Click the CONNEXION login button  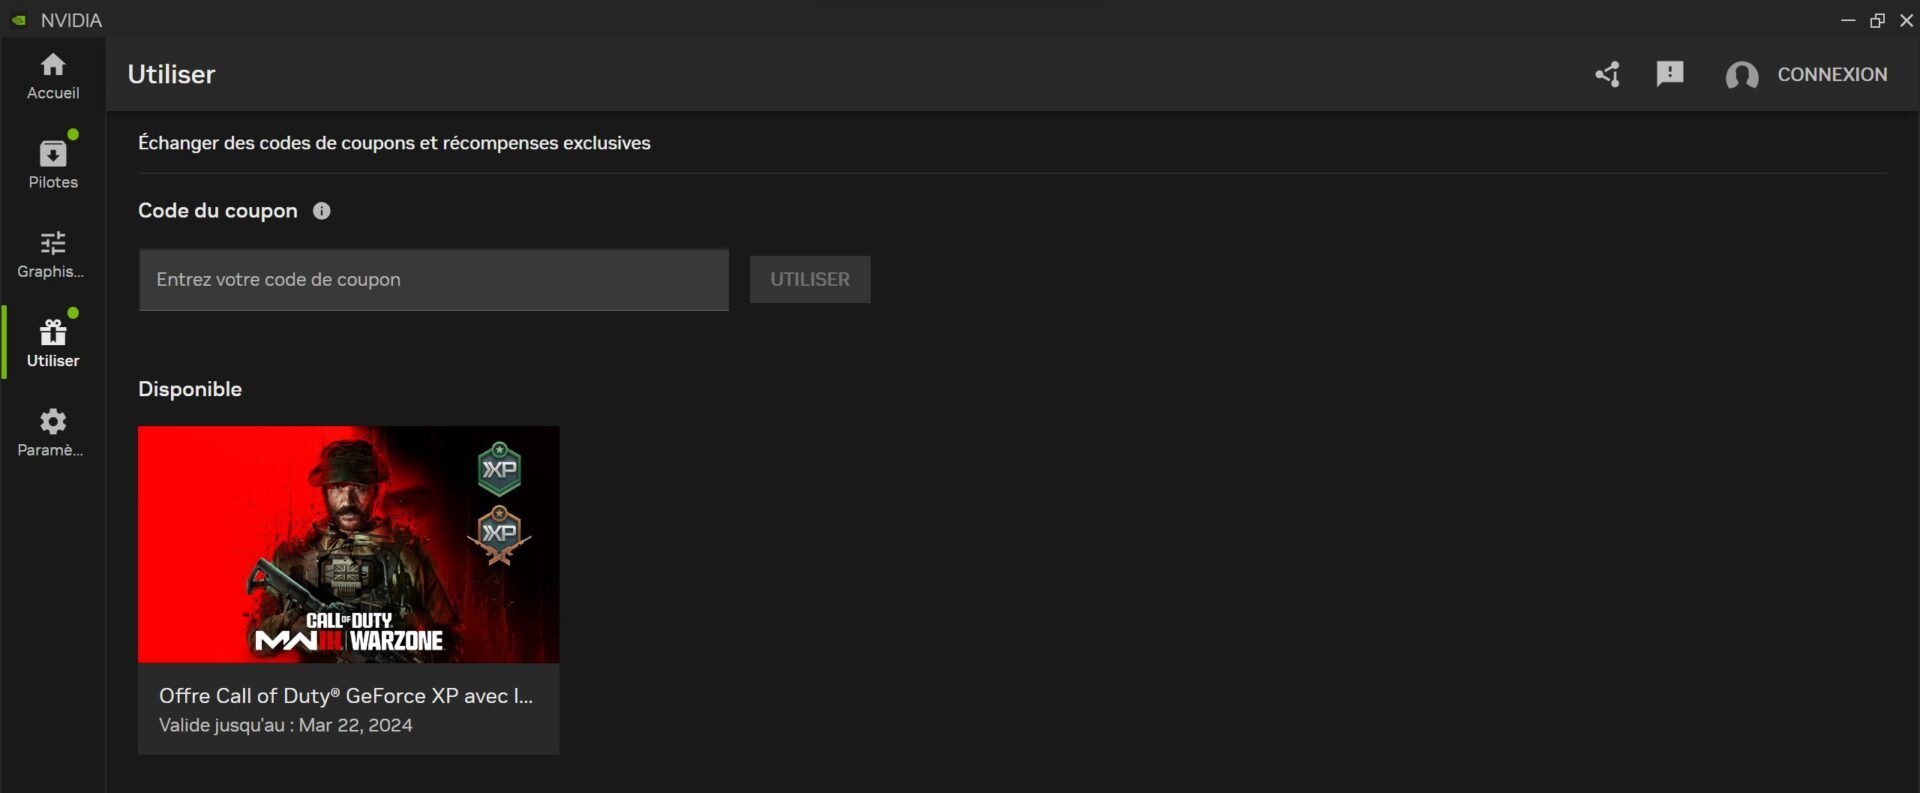tap(1832, 74)
